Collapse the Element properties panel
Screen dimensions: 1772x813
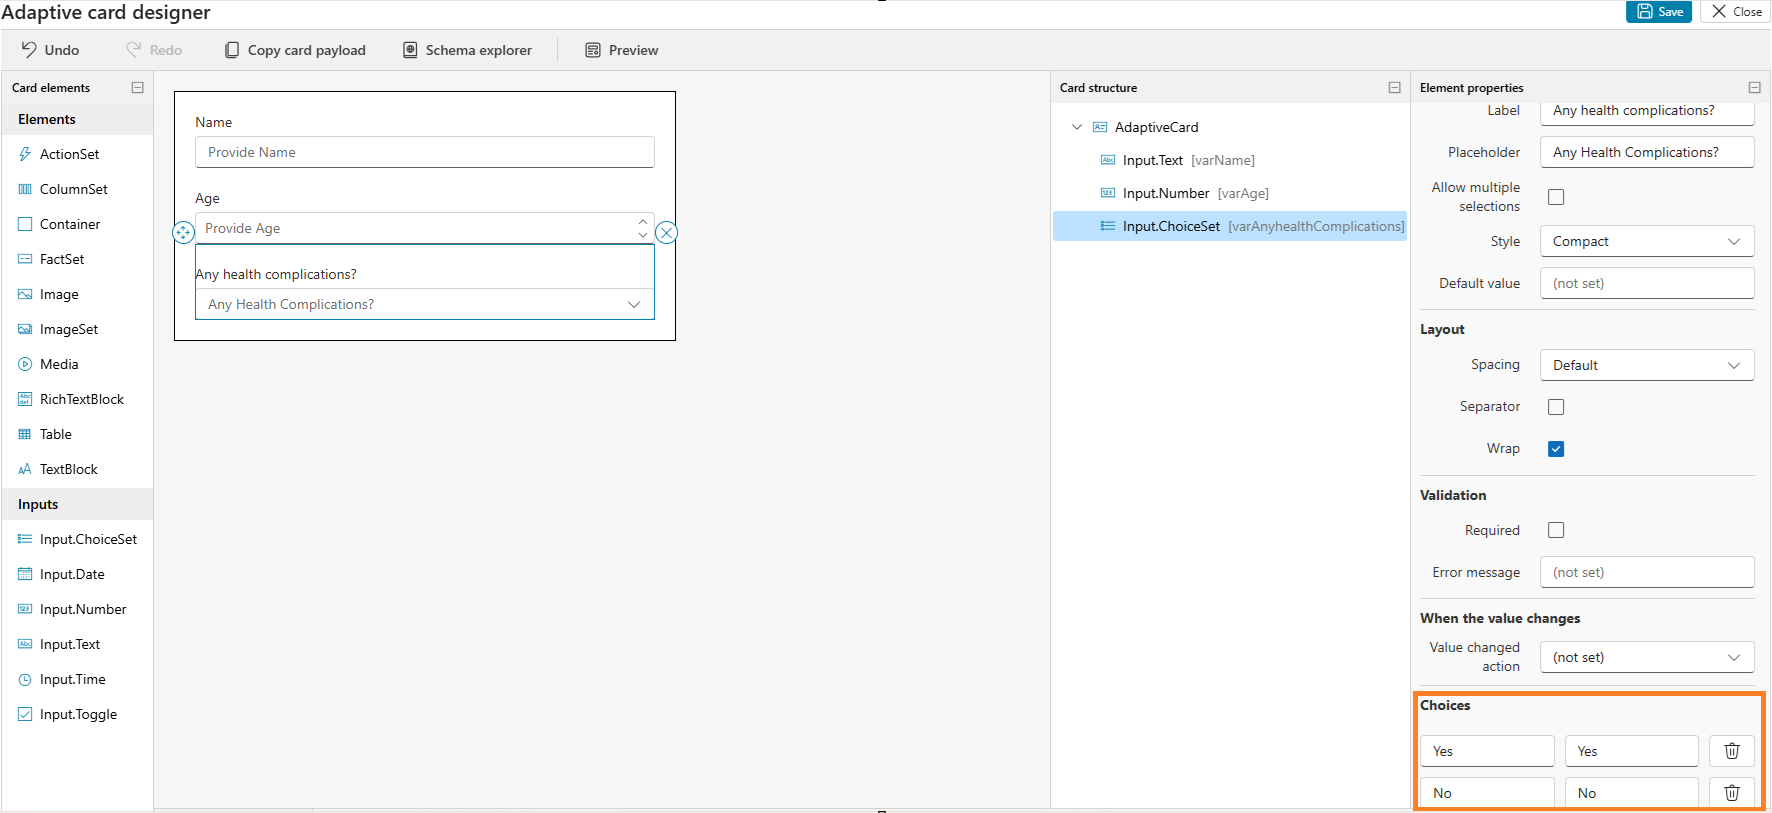tap(1754, 88)
